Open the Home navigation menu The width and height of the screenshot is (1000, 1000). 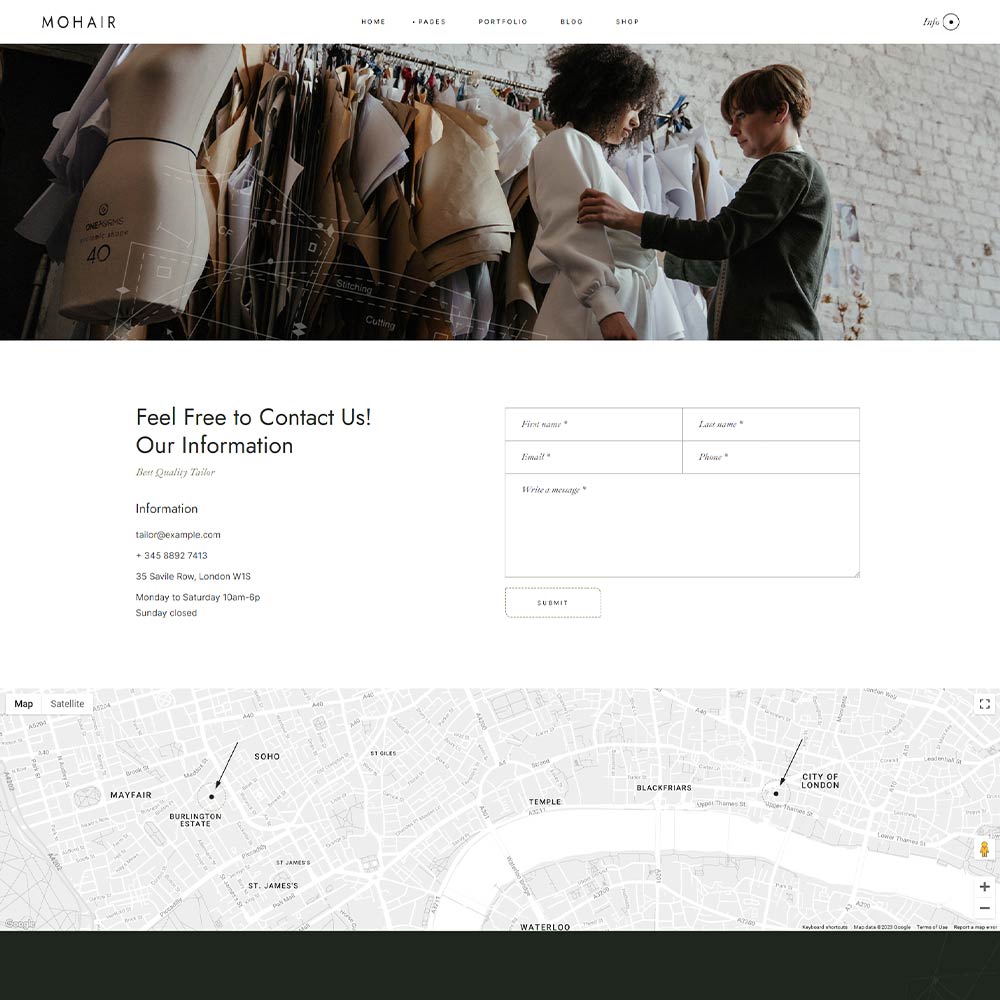click(373, 22)
